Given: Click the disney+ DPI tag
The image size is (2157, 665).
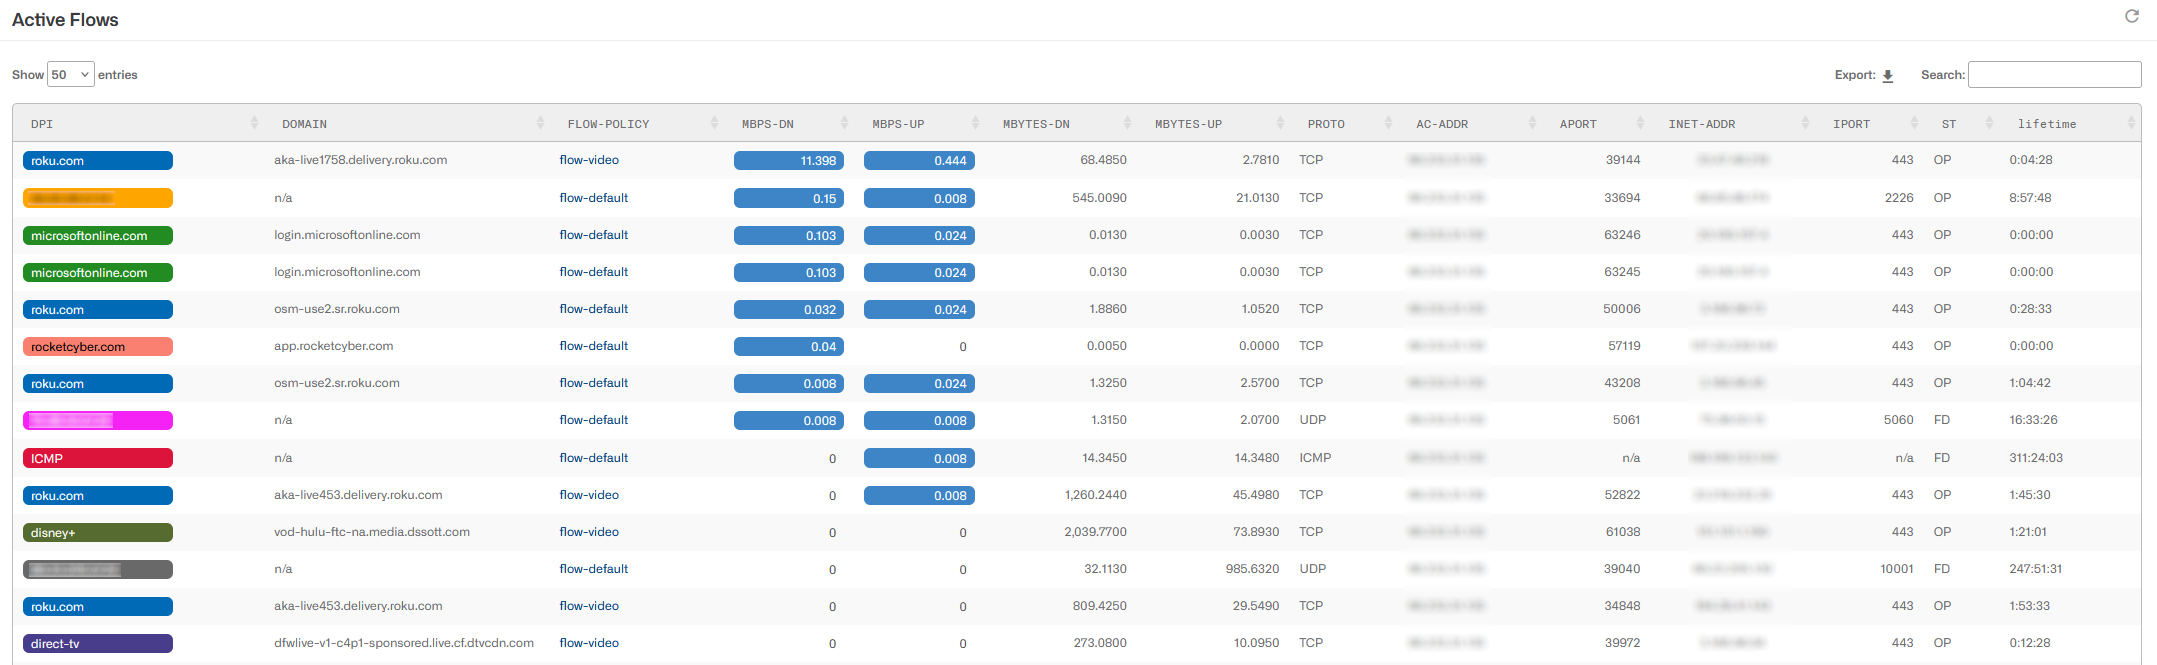Looking at the screenshot, I should point(98,533).
